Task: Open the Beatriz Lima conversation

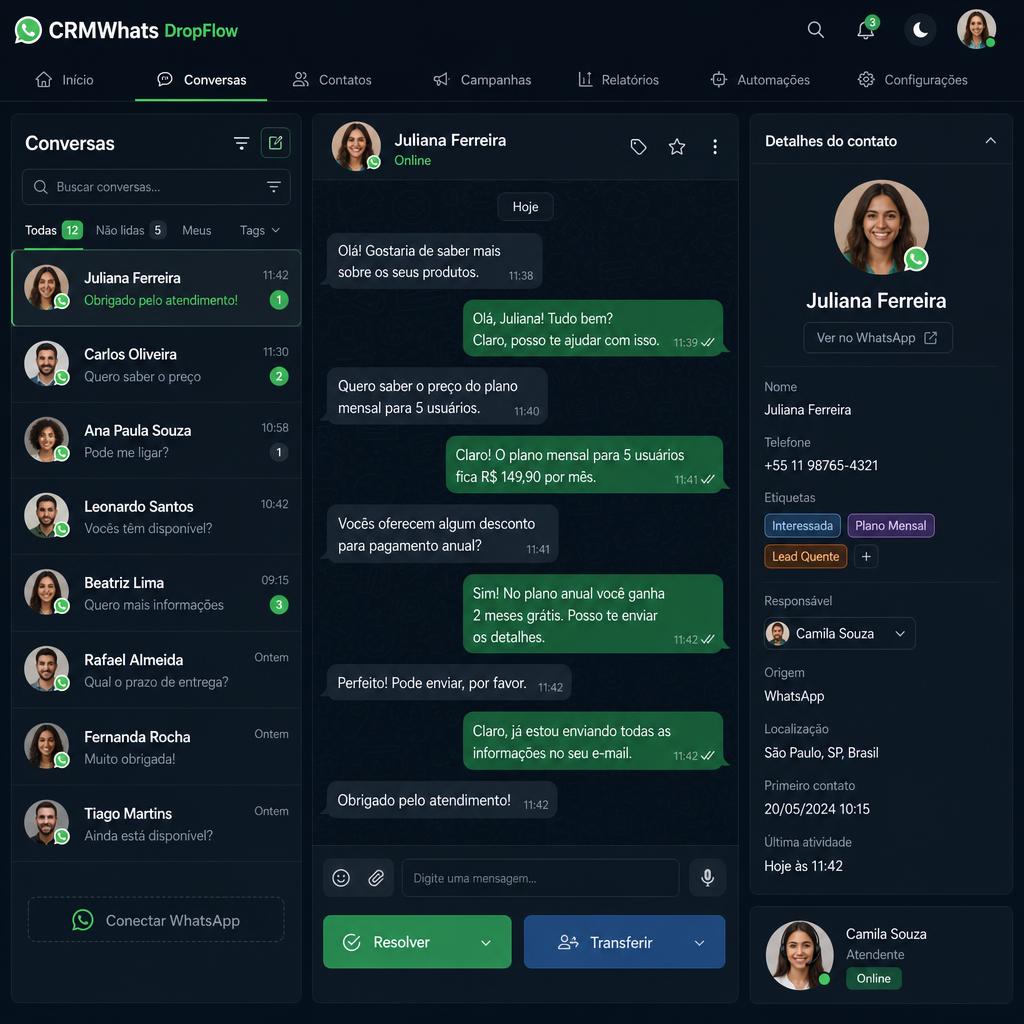Action: pos(156,593)
